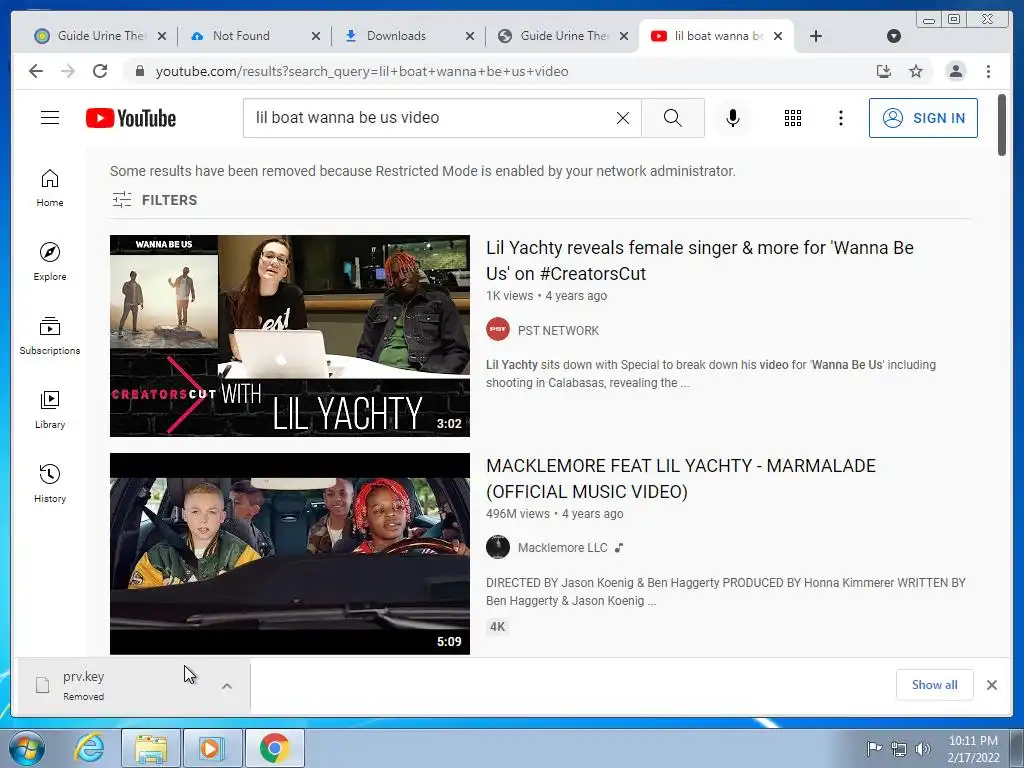Close the Not Found tab
Viewport: 1024px width, 768px height.
316,36
